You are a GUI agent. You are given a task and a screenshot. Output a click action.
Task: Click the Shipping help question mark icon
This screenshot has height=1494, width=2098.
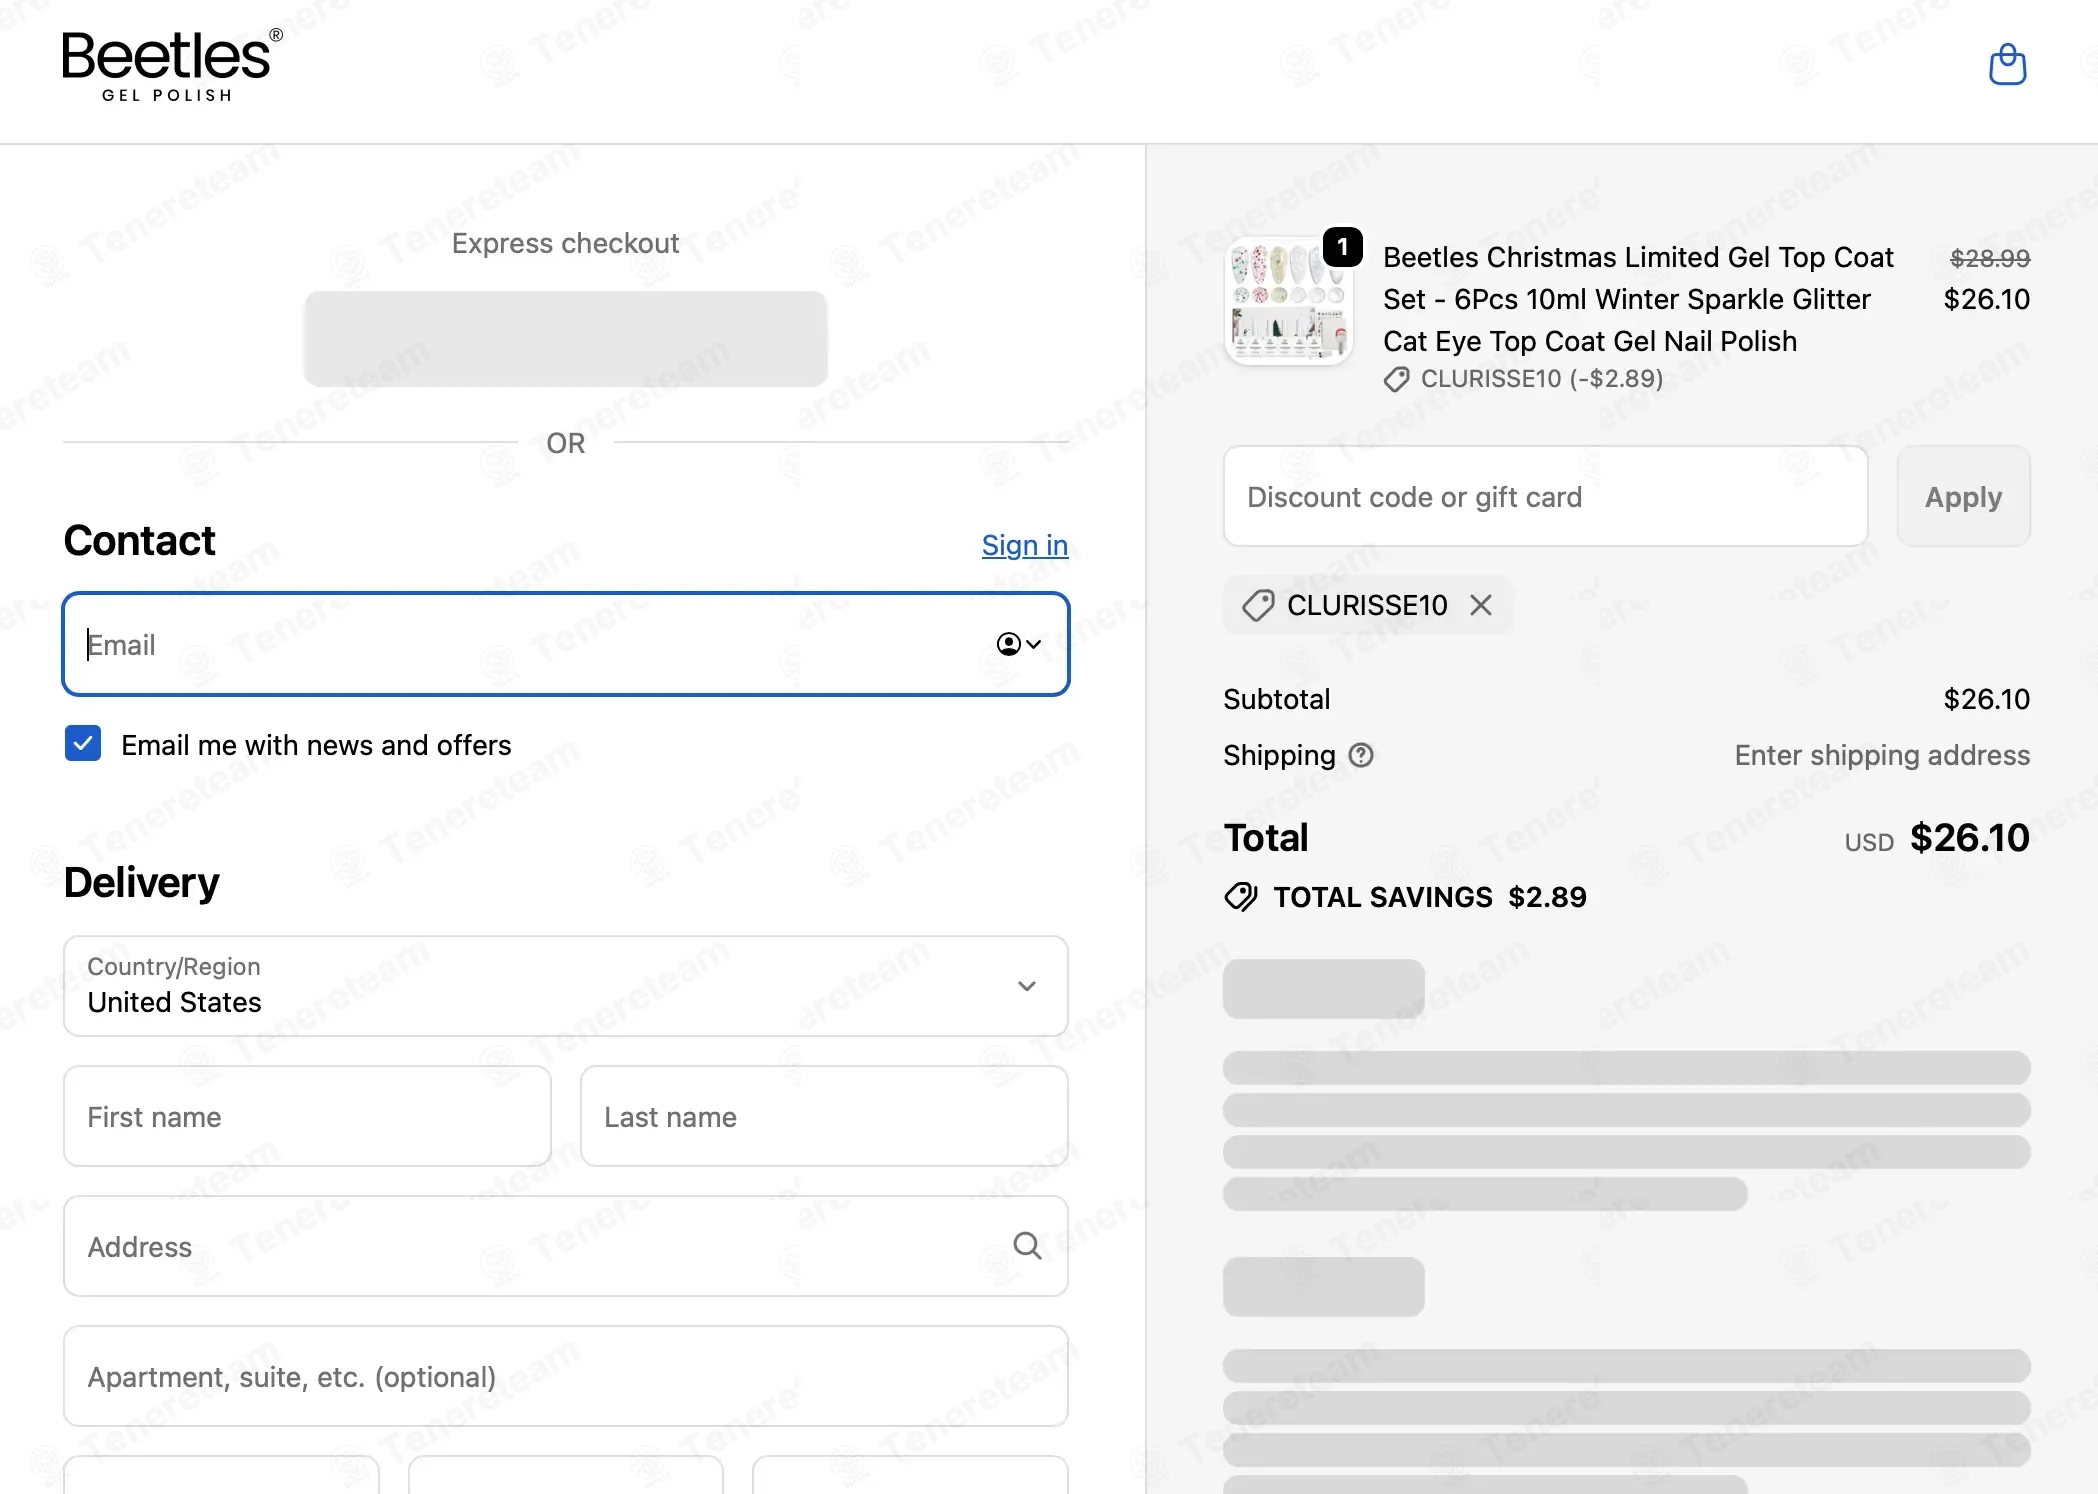(1361, 755)
